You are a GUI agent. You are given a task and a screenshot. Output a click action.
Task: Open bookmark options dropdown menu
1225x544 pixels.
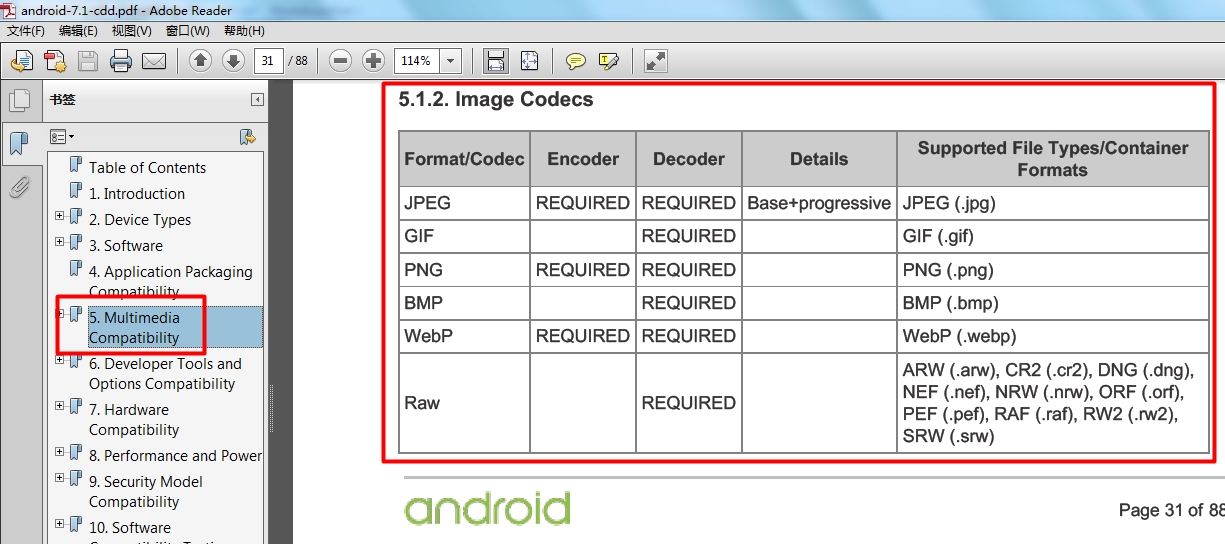tap(62, 136)
